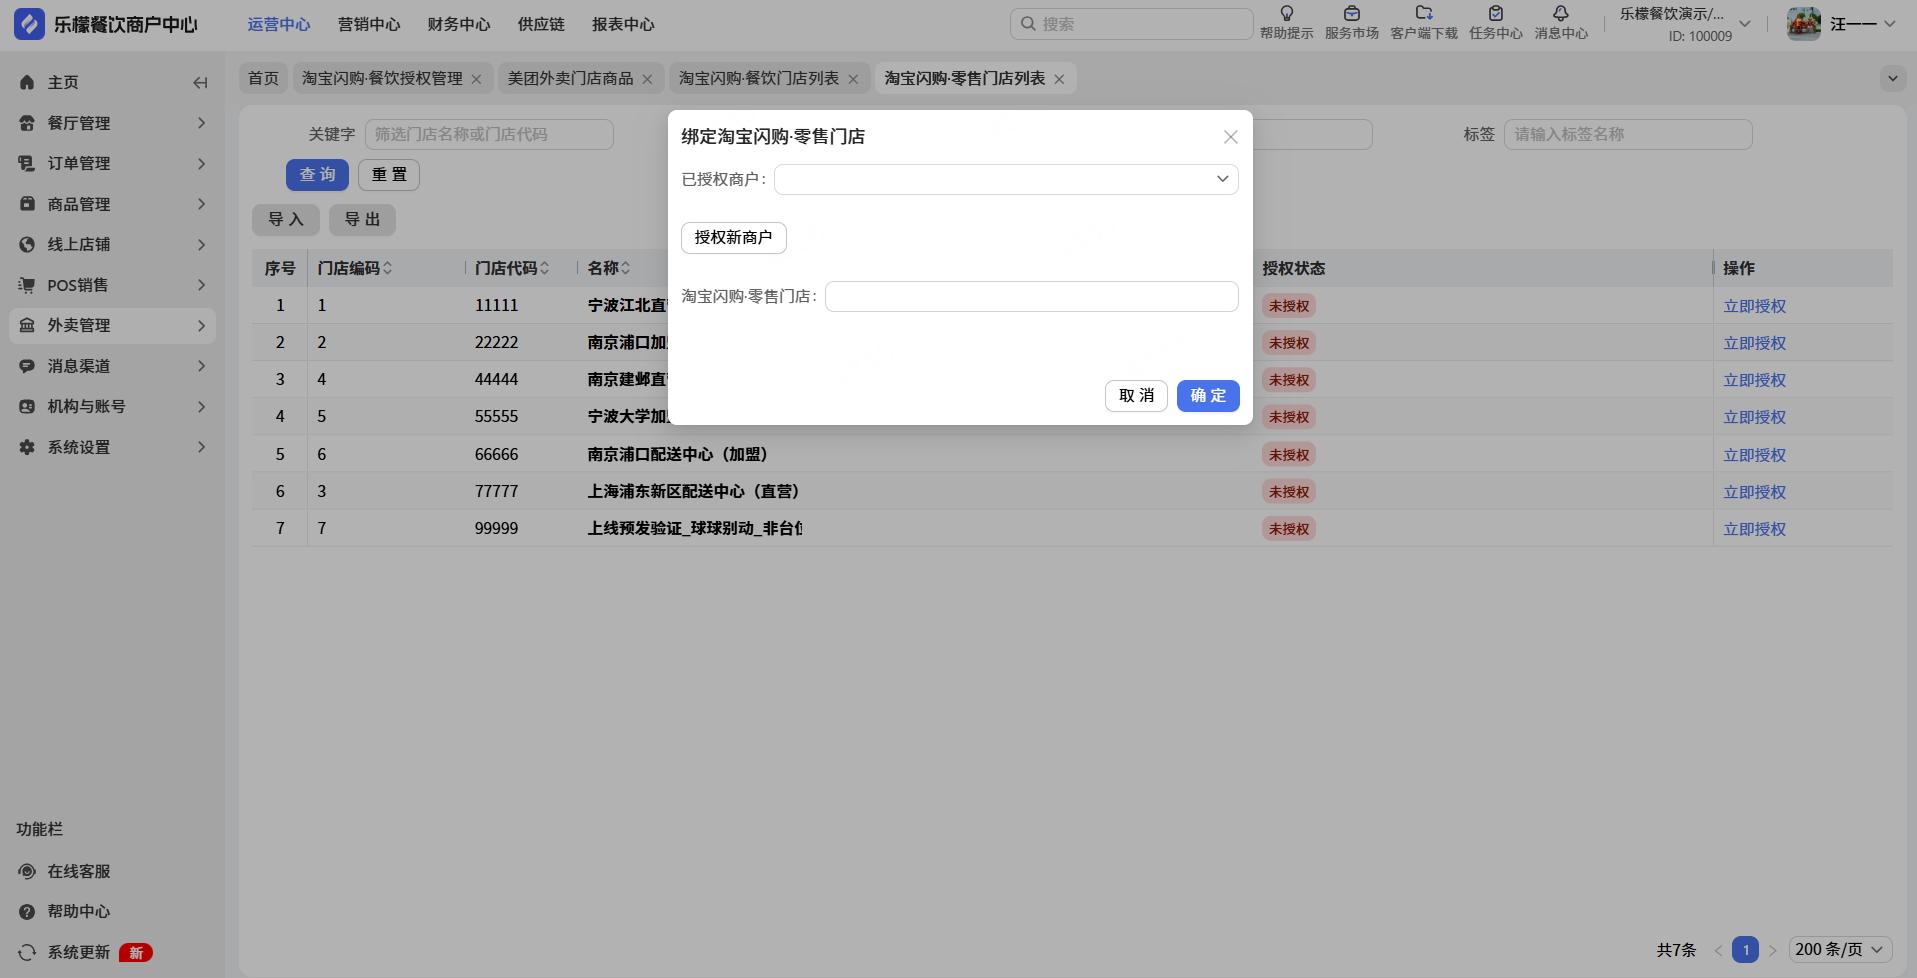The image size is (1917, 978).
Task: Switch to the 首页 tab
Action: point(264,78)
